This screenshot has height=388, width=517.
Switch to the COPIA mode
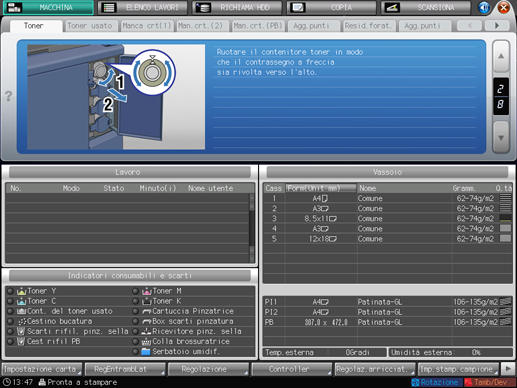[x=331, y=8]
